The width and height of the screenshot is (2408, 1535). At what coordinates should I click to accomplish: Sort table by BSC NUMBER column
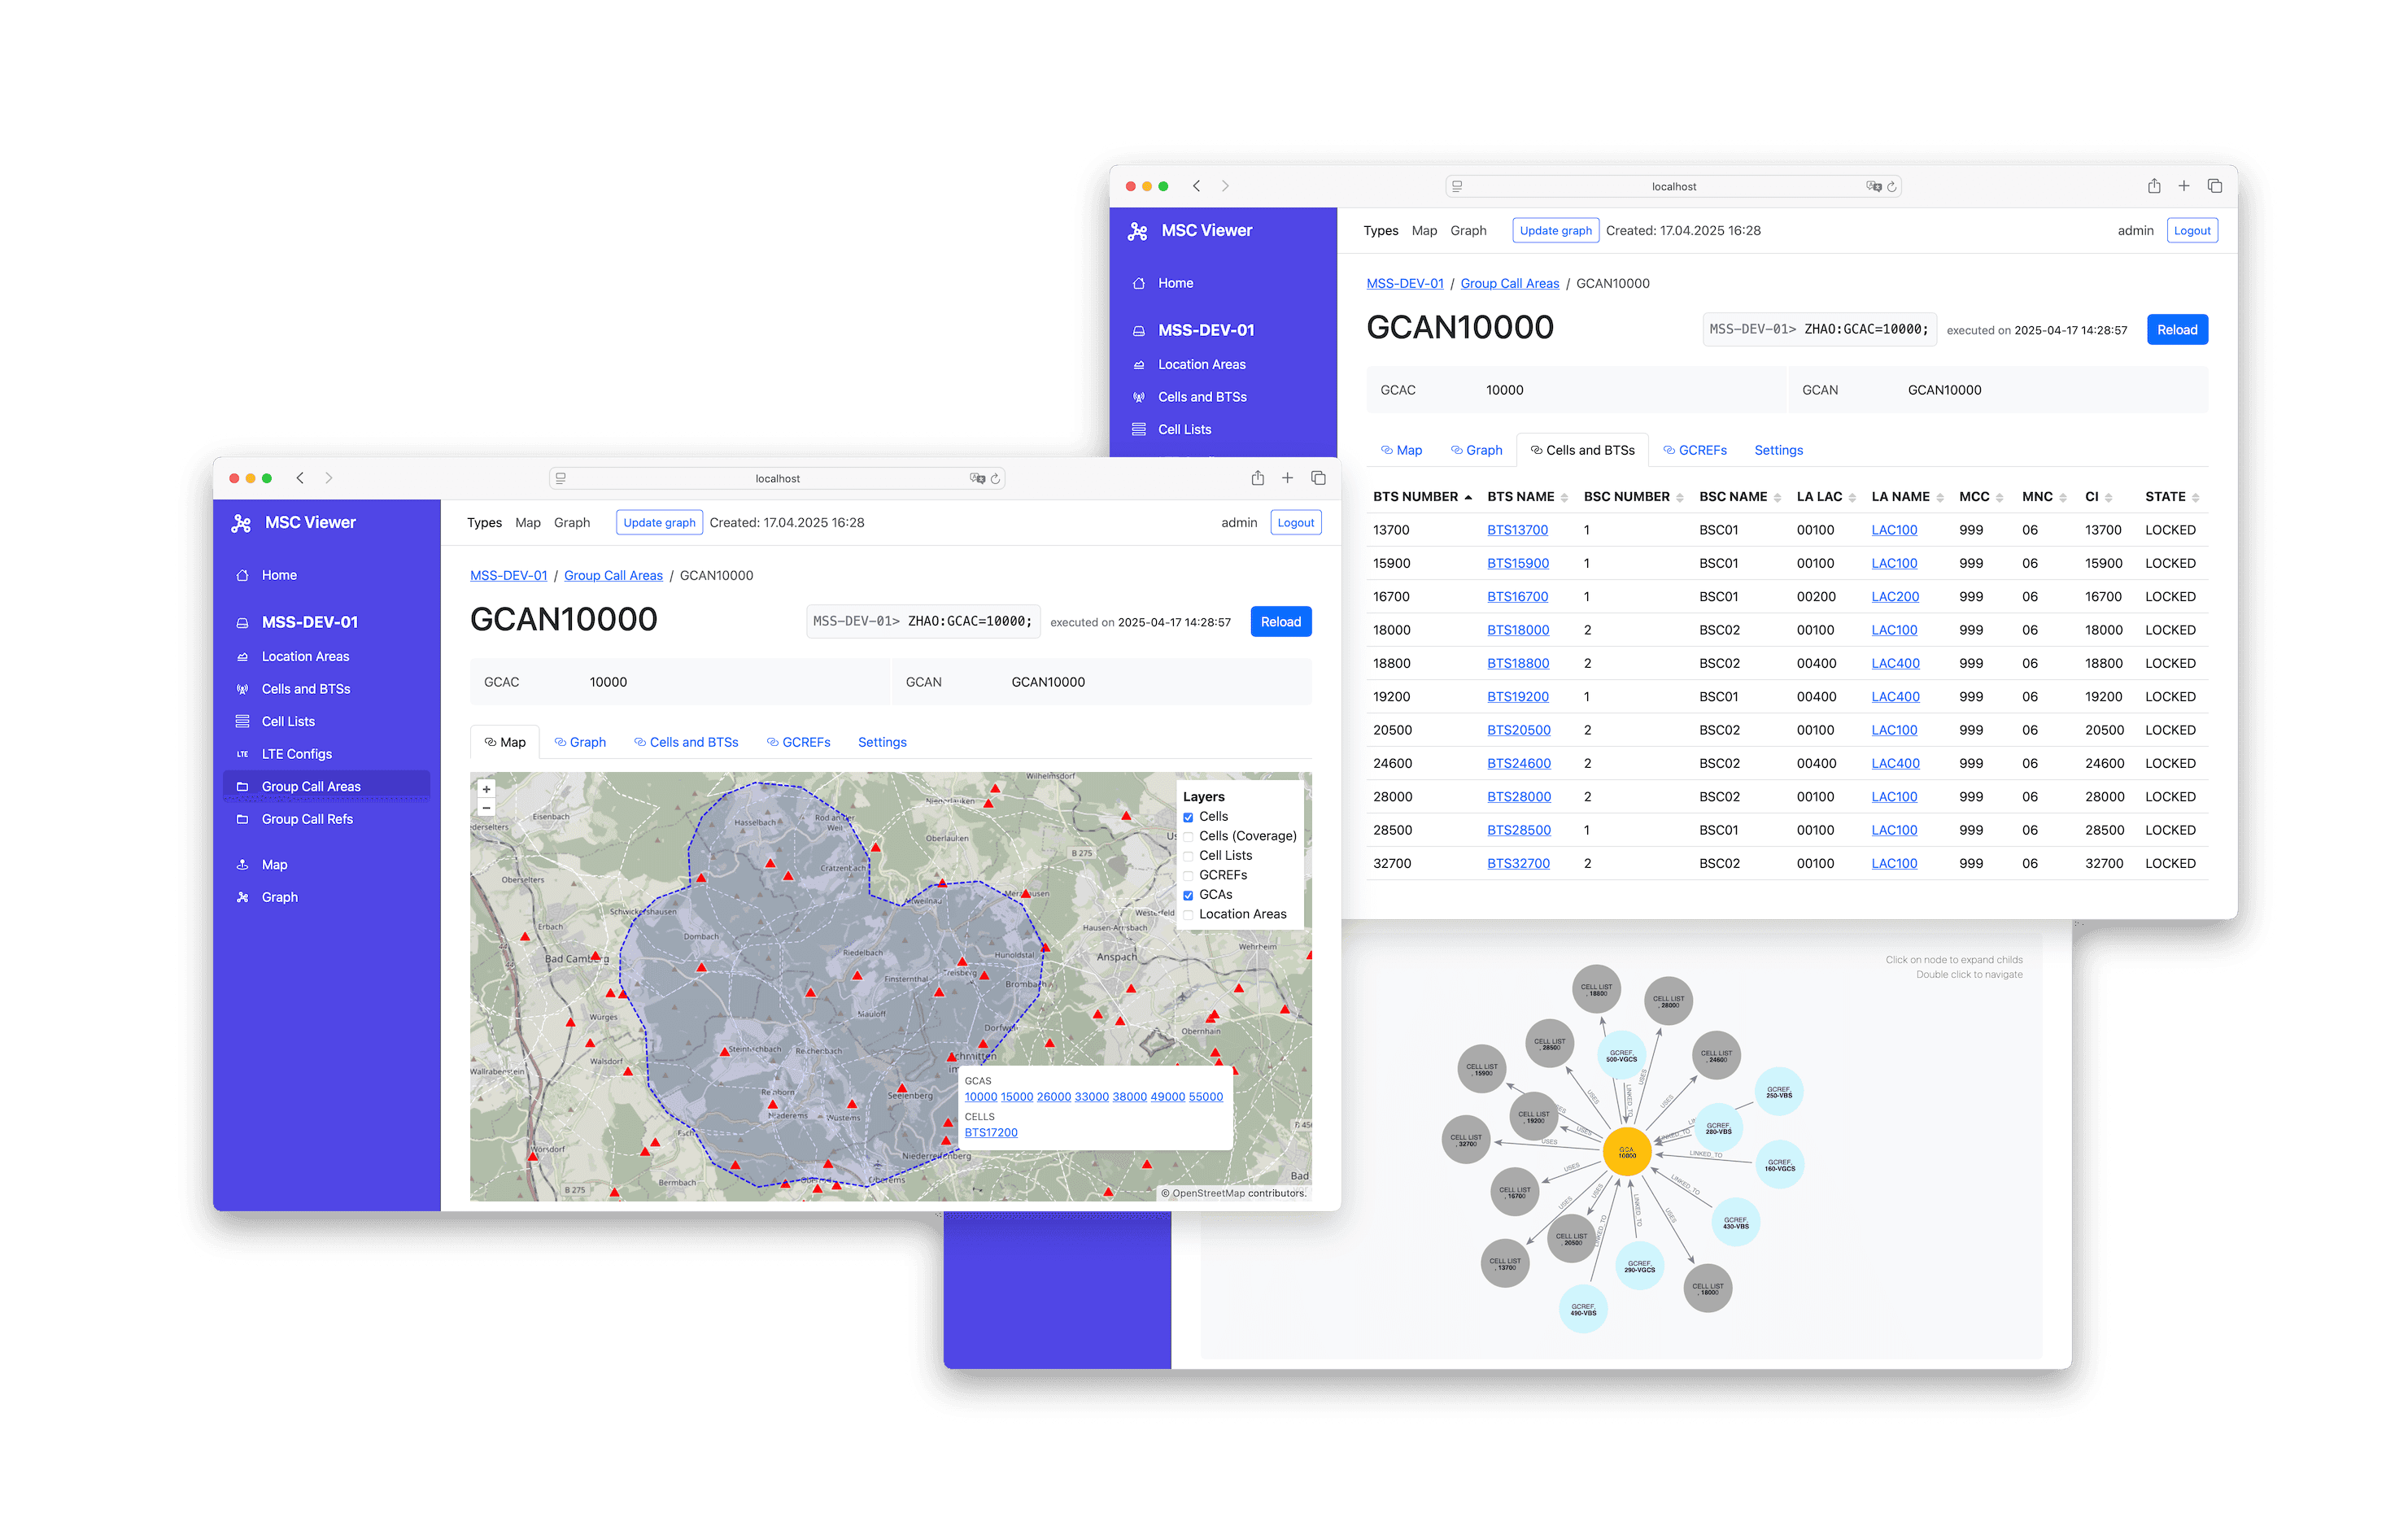point(1633,497)
